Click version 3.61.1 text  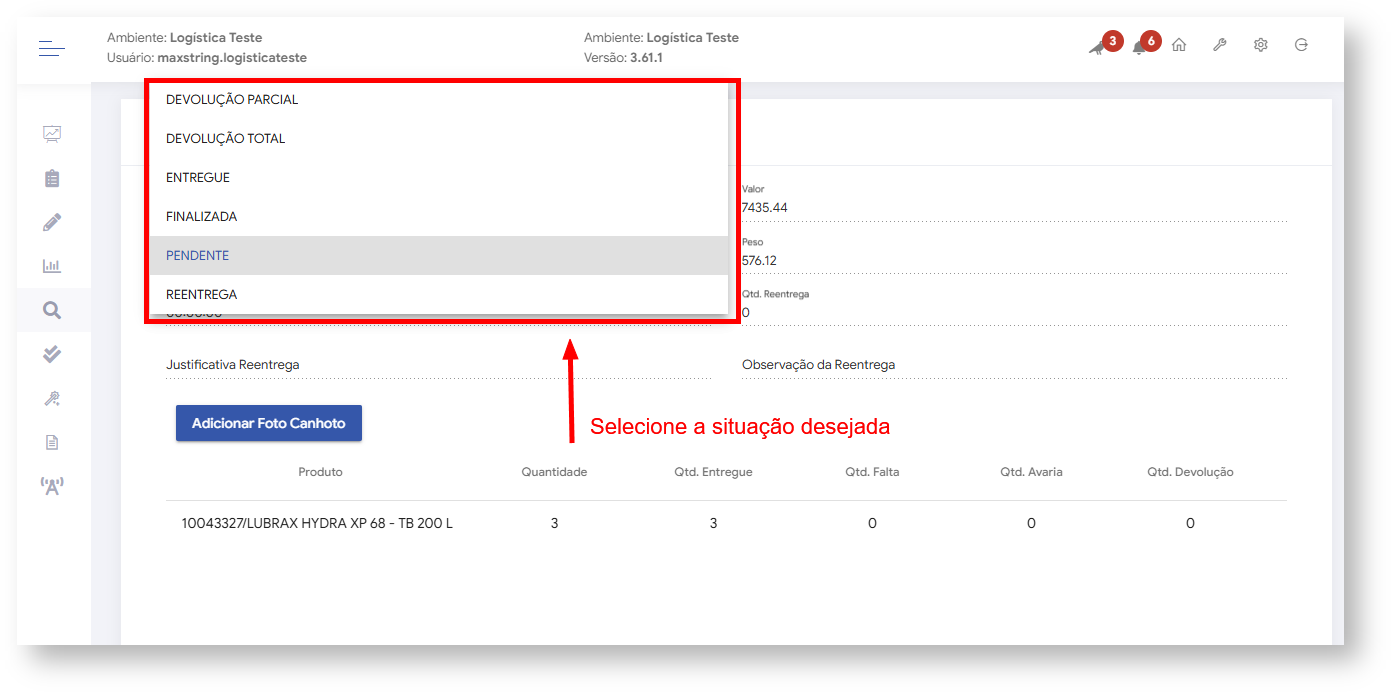pos(646,58)
